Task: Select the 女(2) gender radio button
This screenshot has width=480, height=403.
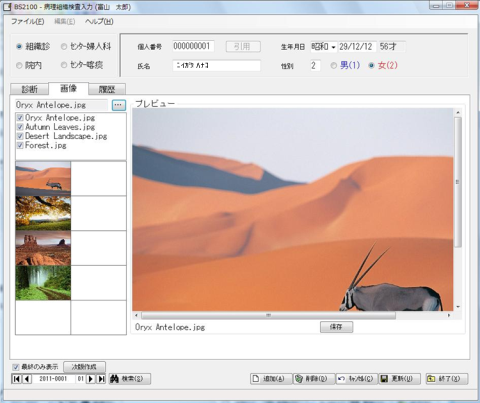Action: pyautogui.click(x=371, y=65)
